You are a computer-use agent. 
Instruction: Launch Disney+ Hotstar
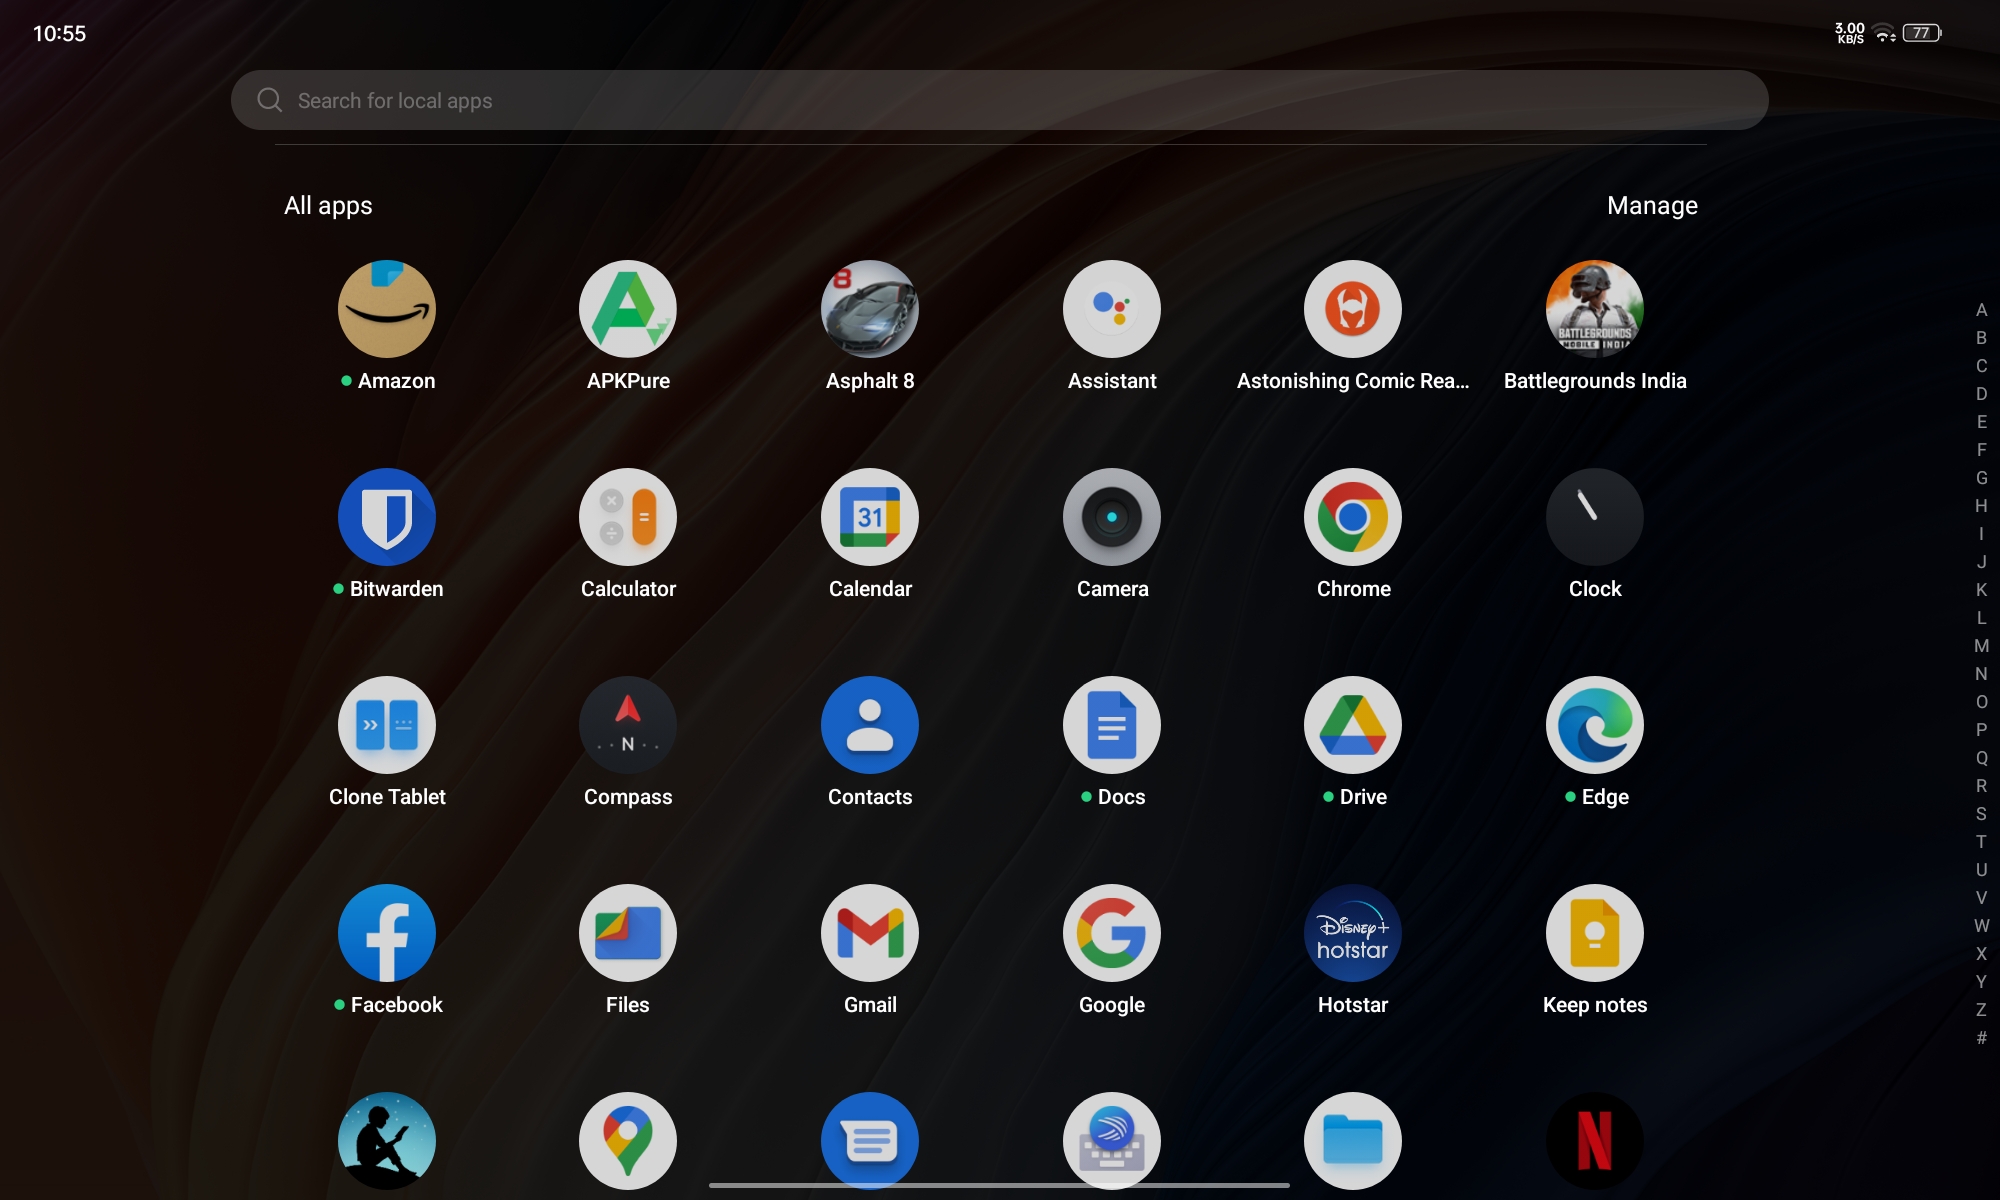tap(1353, 933)
